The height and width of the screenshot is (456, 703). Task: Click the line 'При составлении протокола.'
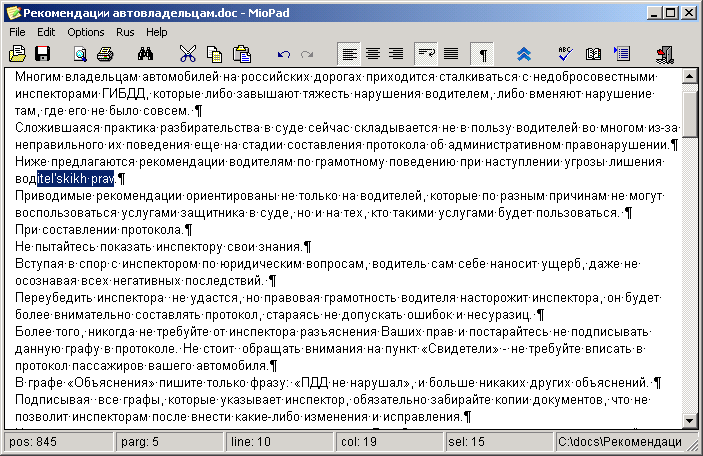(100, 230)
